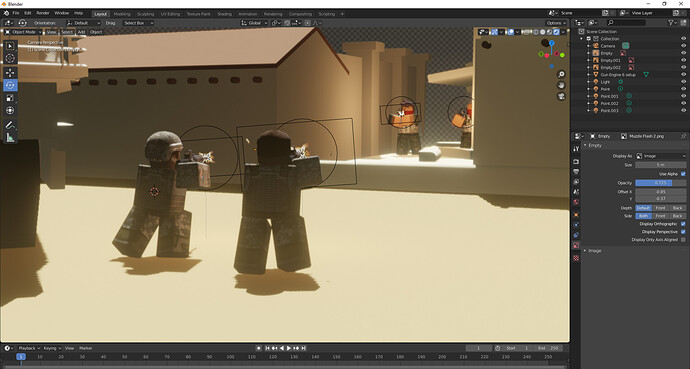Click the pan hand icon in the viewport

pos(561,85)
